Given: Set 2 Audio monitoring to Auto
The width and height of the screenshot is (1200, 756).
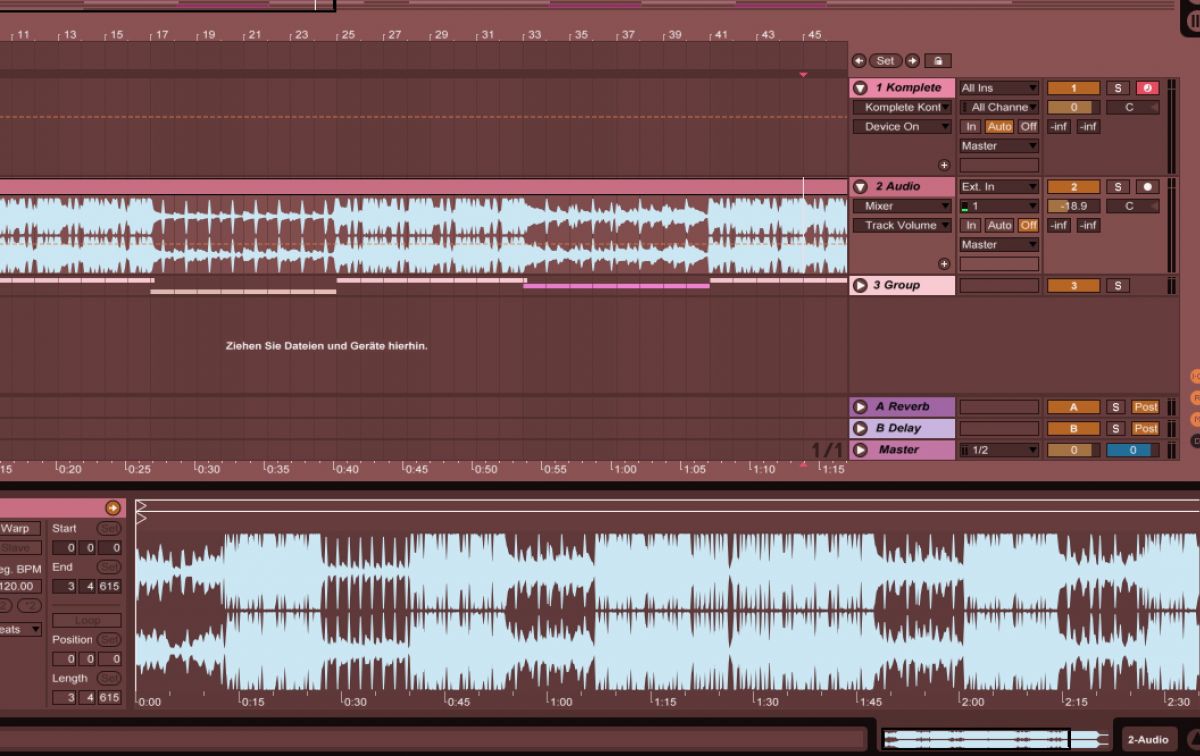Looking at the screenshot, I should click(x=999, y=226).
